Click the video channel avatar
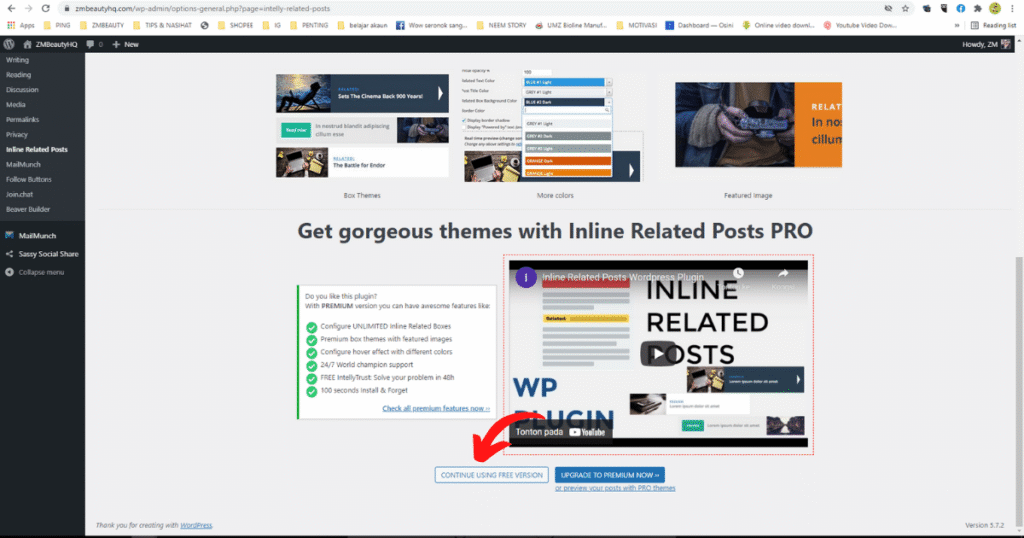The height and width of the screenshot is (538, 1024). click(526, 277)
